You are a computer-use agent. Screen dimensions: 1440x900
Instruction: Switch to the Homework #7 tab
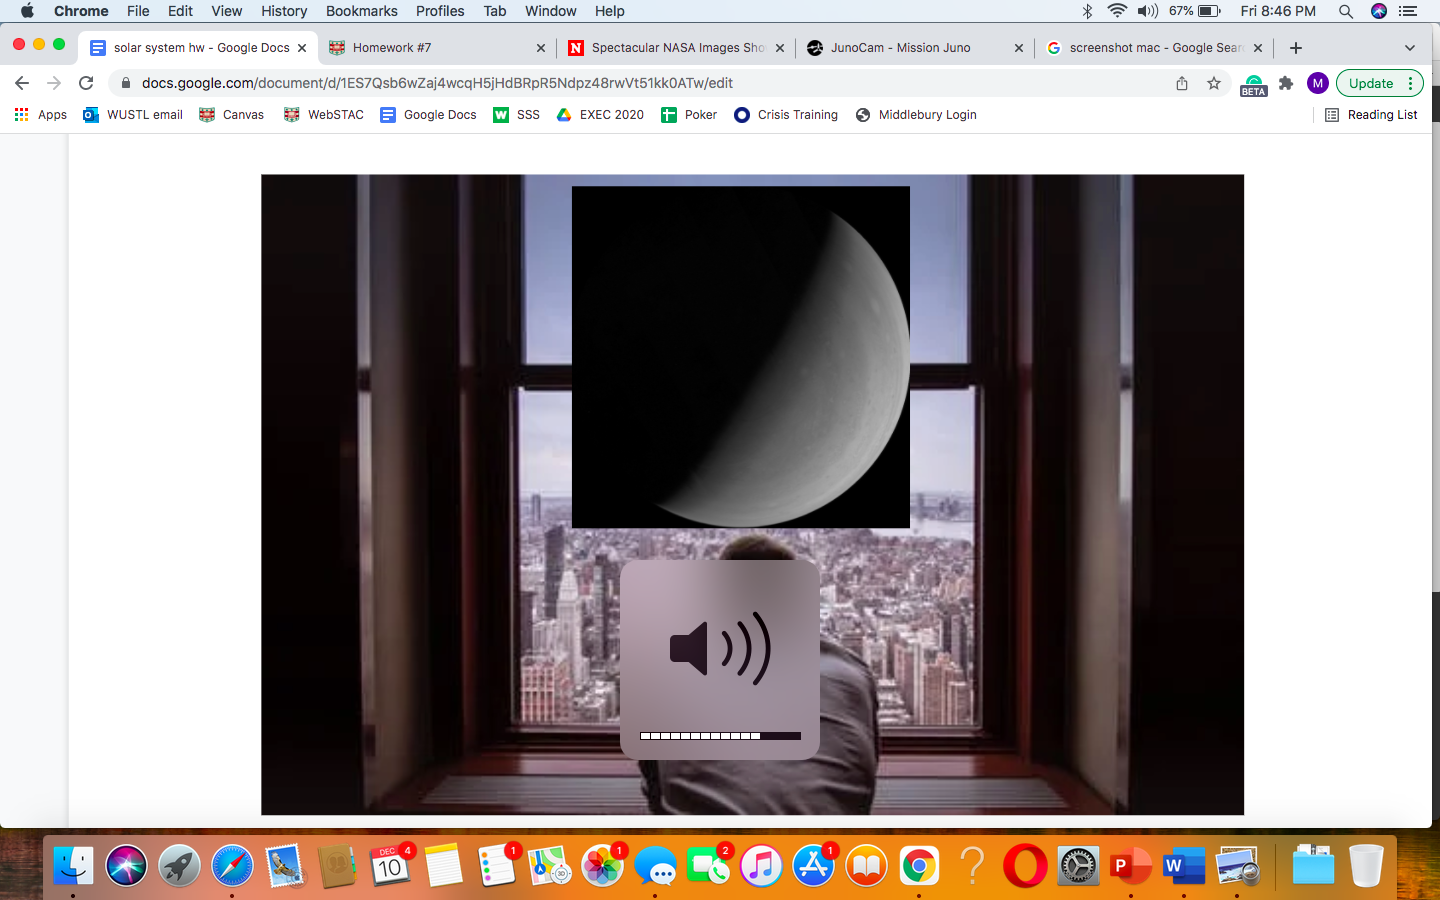[430, 48]
